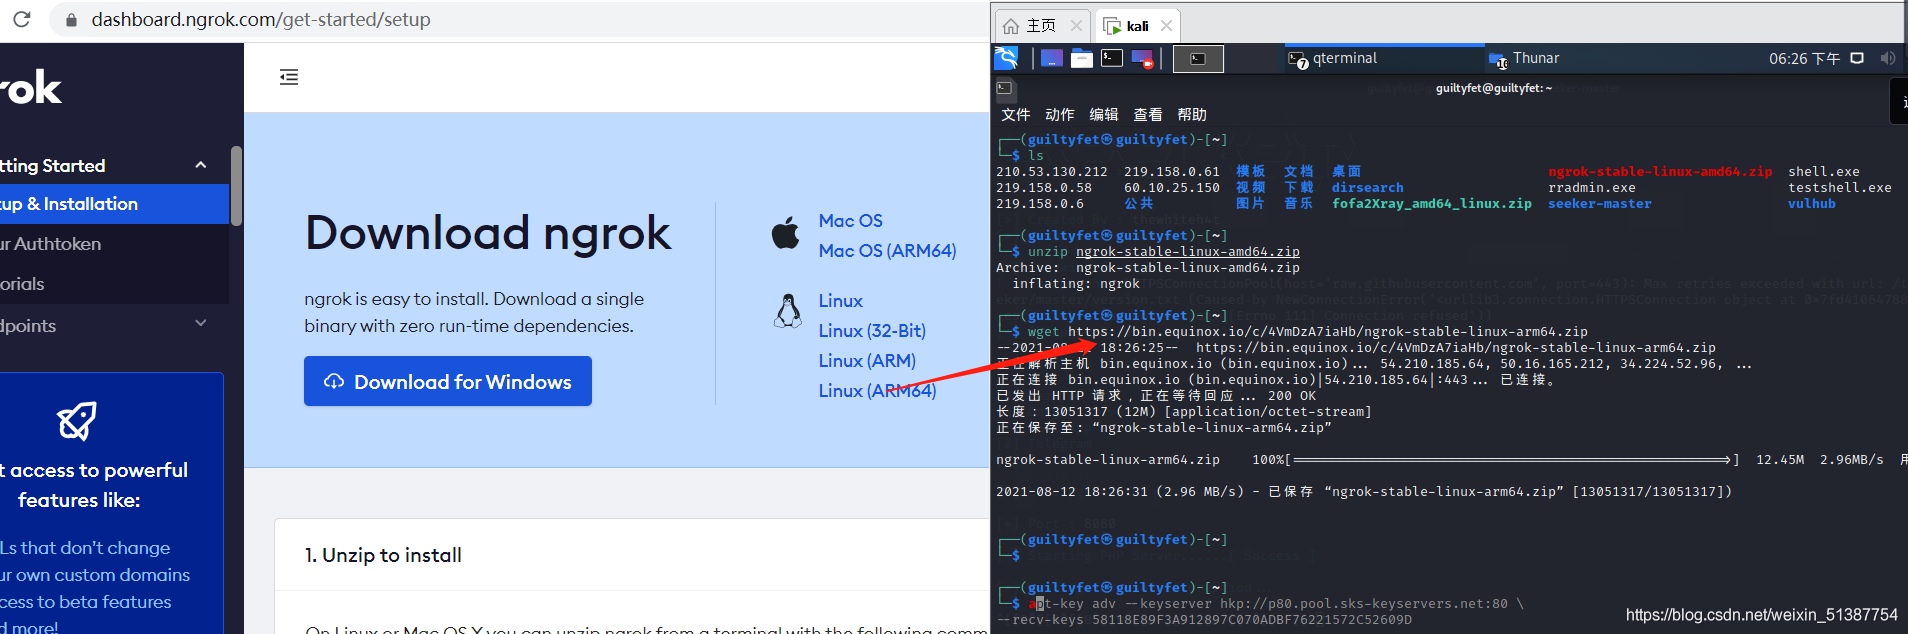1908x634 pixels.
Task: Open the Kali dragon applications menu
Action: pos(1007,58)
